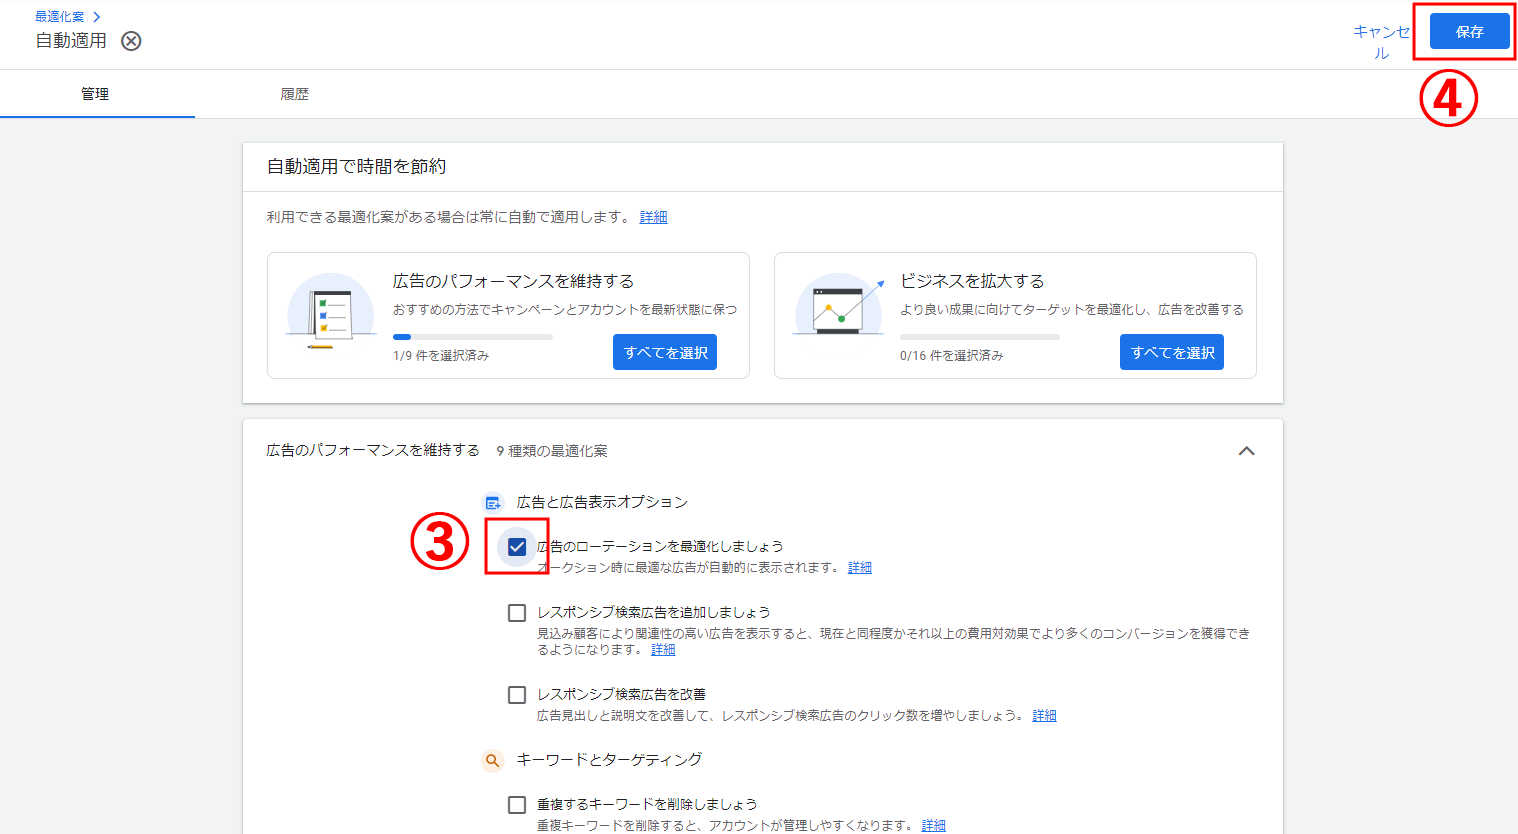
Task: Click the 広告と広告表示オプション section icon
Action: click(492, 503)
